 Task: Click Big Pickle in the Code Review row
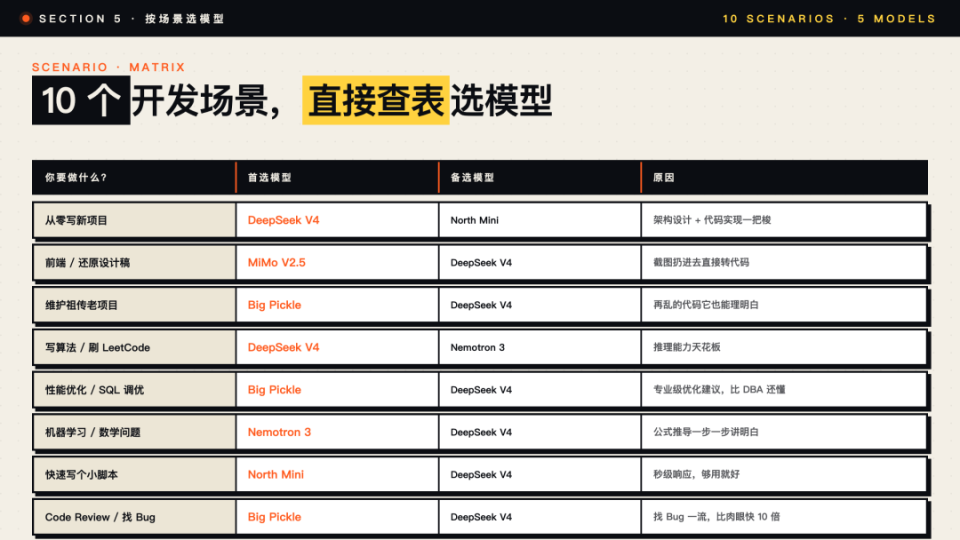click(274, 517)
